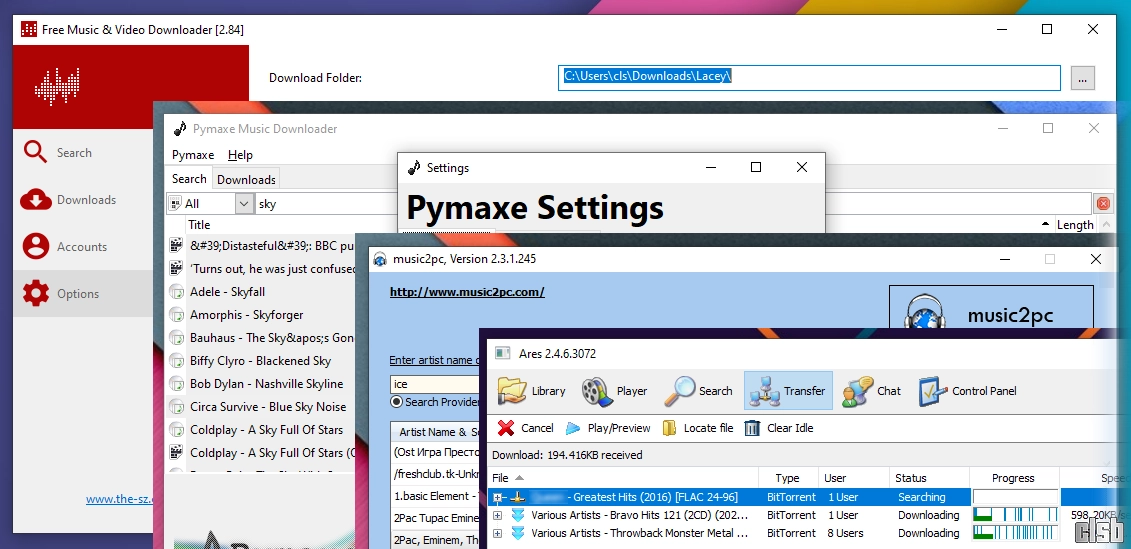1131x549 pixels.
Task: Select the Search Provider radio button
Action: (396, 402)
